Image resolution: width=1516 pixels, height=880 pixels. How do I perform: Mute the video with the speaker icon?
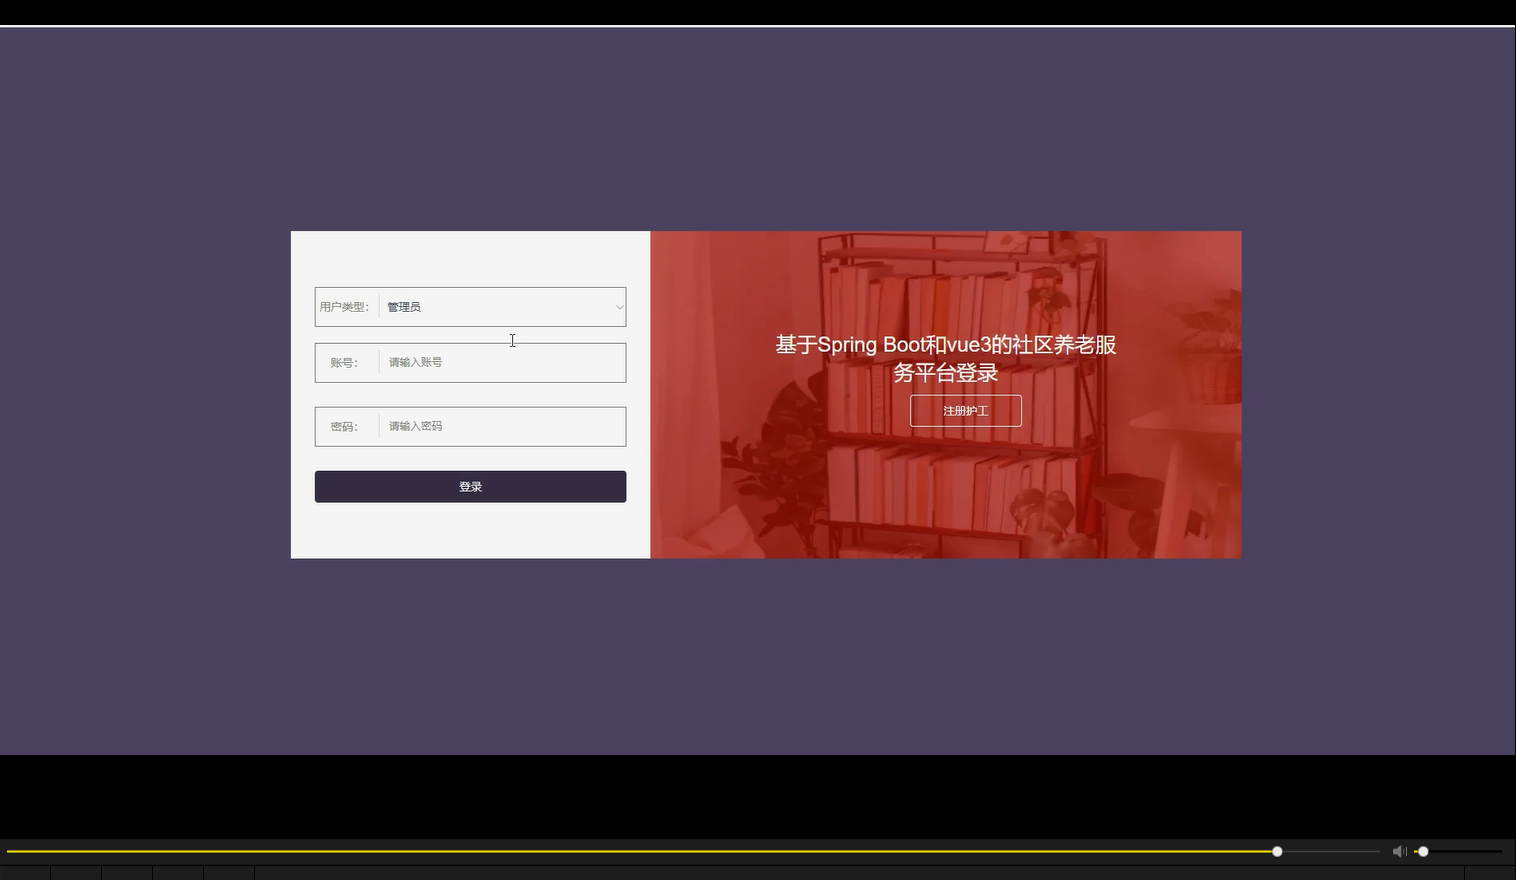click(1399, 851)
